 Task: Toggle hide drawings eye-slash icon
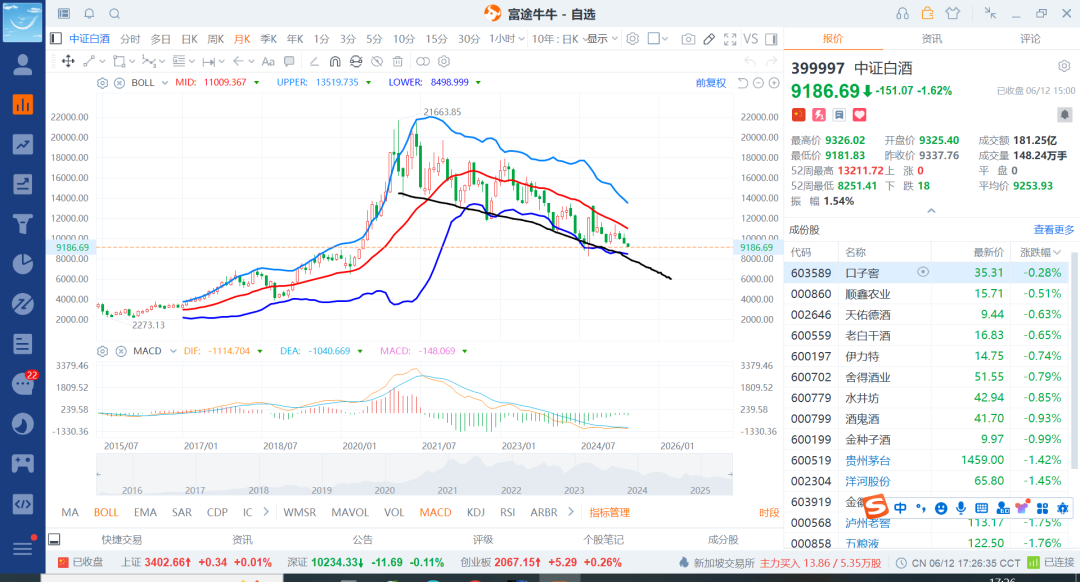pyautogui.click(x=377, y=61)
